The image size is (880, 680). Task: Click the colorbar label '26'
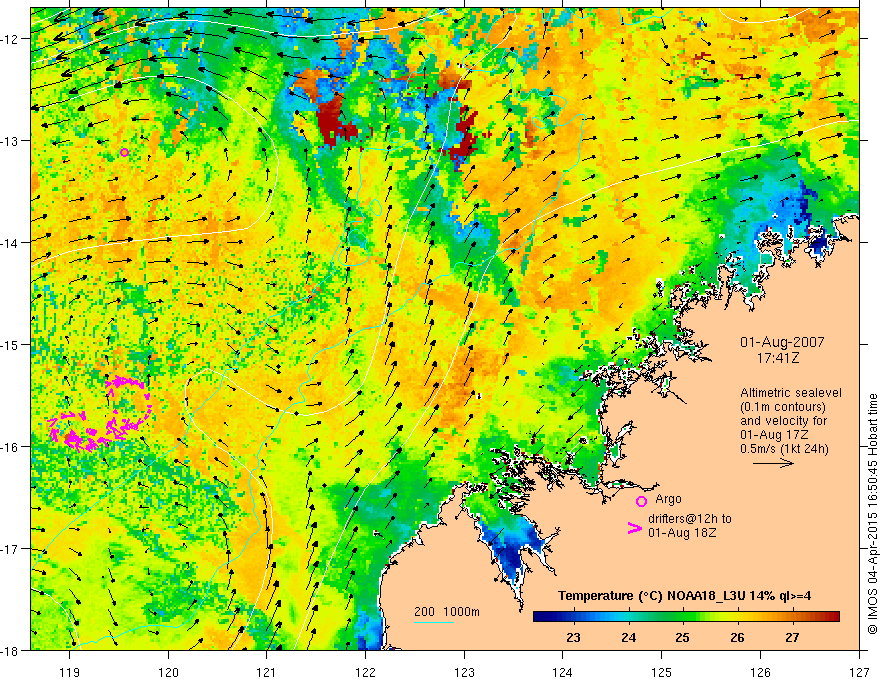pyautogui.click(x=737, y=638)
